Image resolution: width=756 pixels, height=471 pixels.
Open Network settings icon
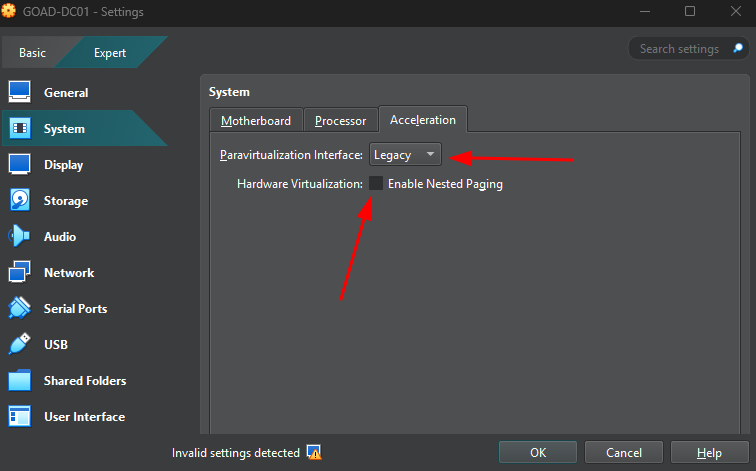19,272
